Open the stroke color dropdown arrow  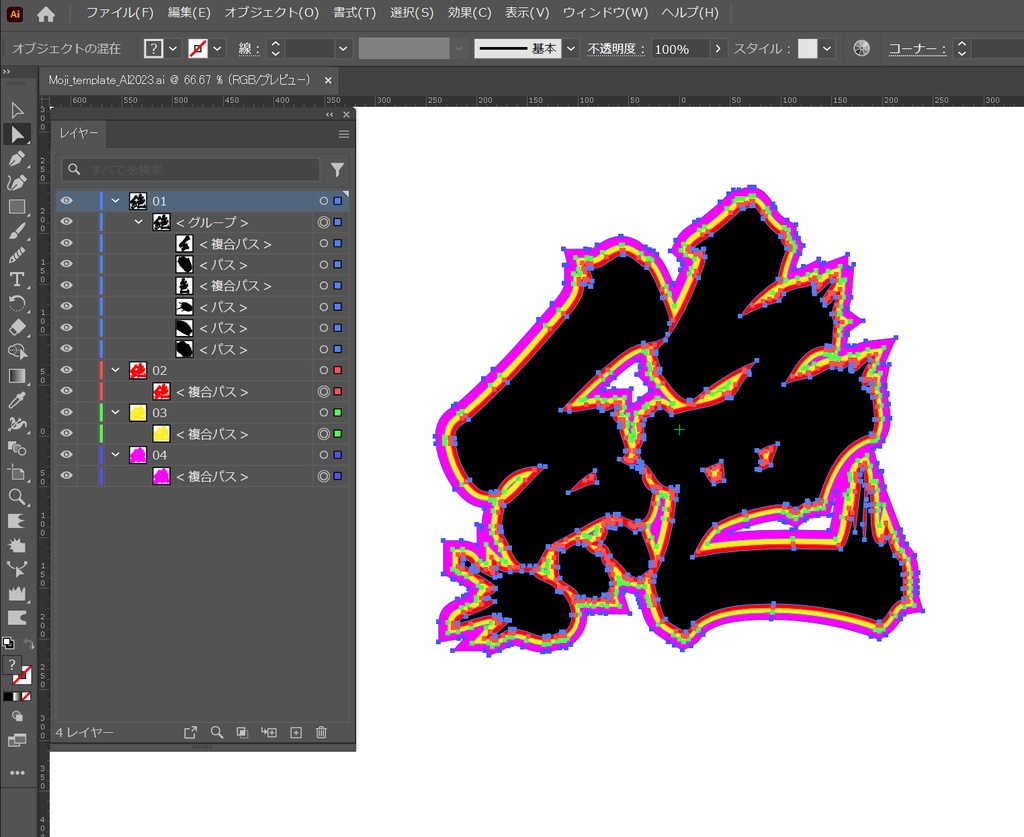[x=217, y=48]
